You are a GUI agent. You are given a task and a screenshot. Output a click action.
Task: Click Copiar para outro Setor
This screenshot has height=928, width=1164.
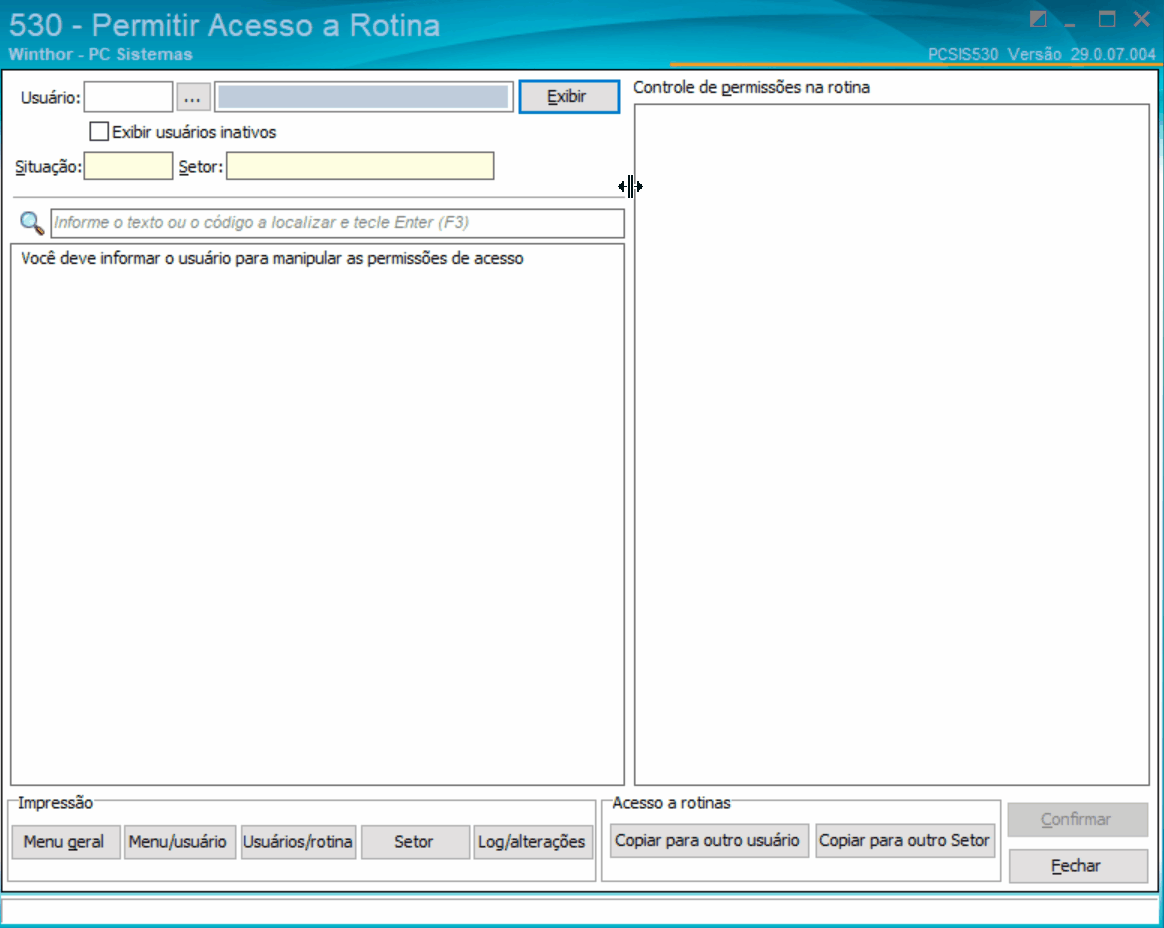coord(905,840)
